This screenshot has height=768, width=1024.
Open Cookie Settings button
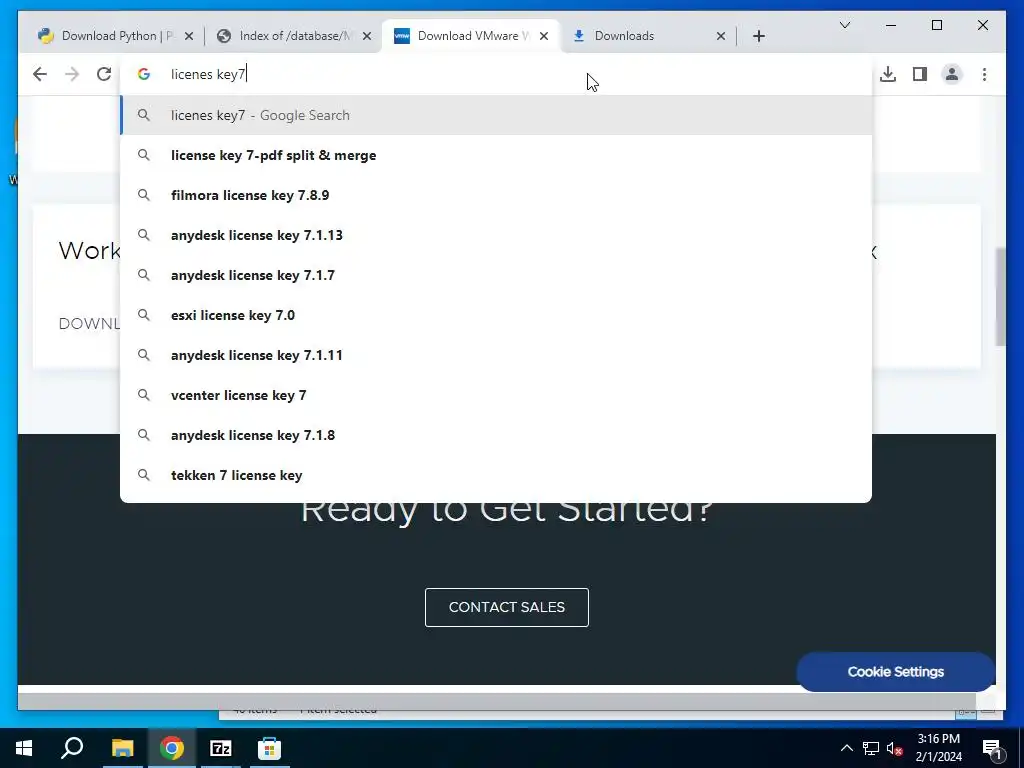(895, 671)
